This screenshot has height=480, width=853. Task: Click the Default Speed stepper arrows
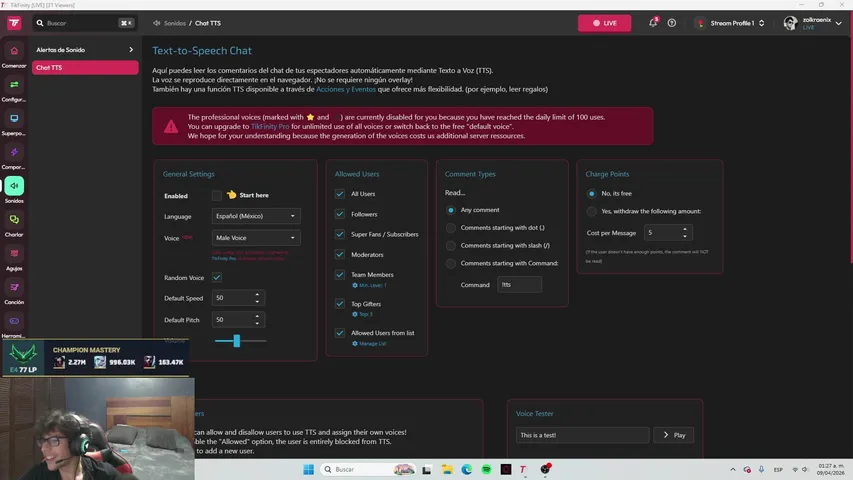257,298
